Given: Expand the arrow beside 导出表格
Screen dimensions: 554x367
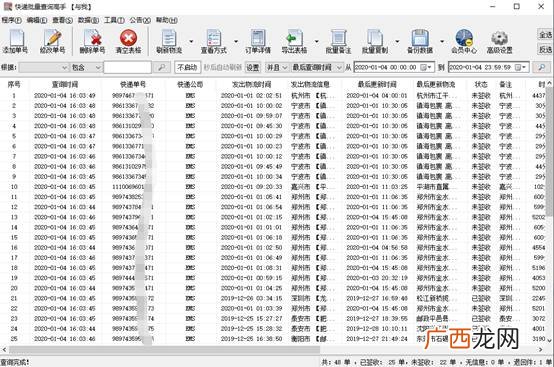Looking at the screenshot, I should (x=317, y=41).
